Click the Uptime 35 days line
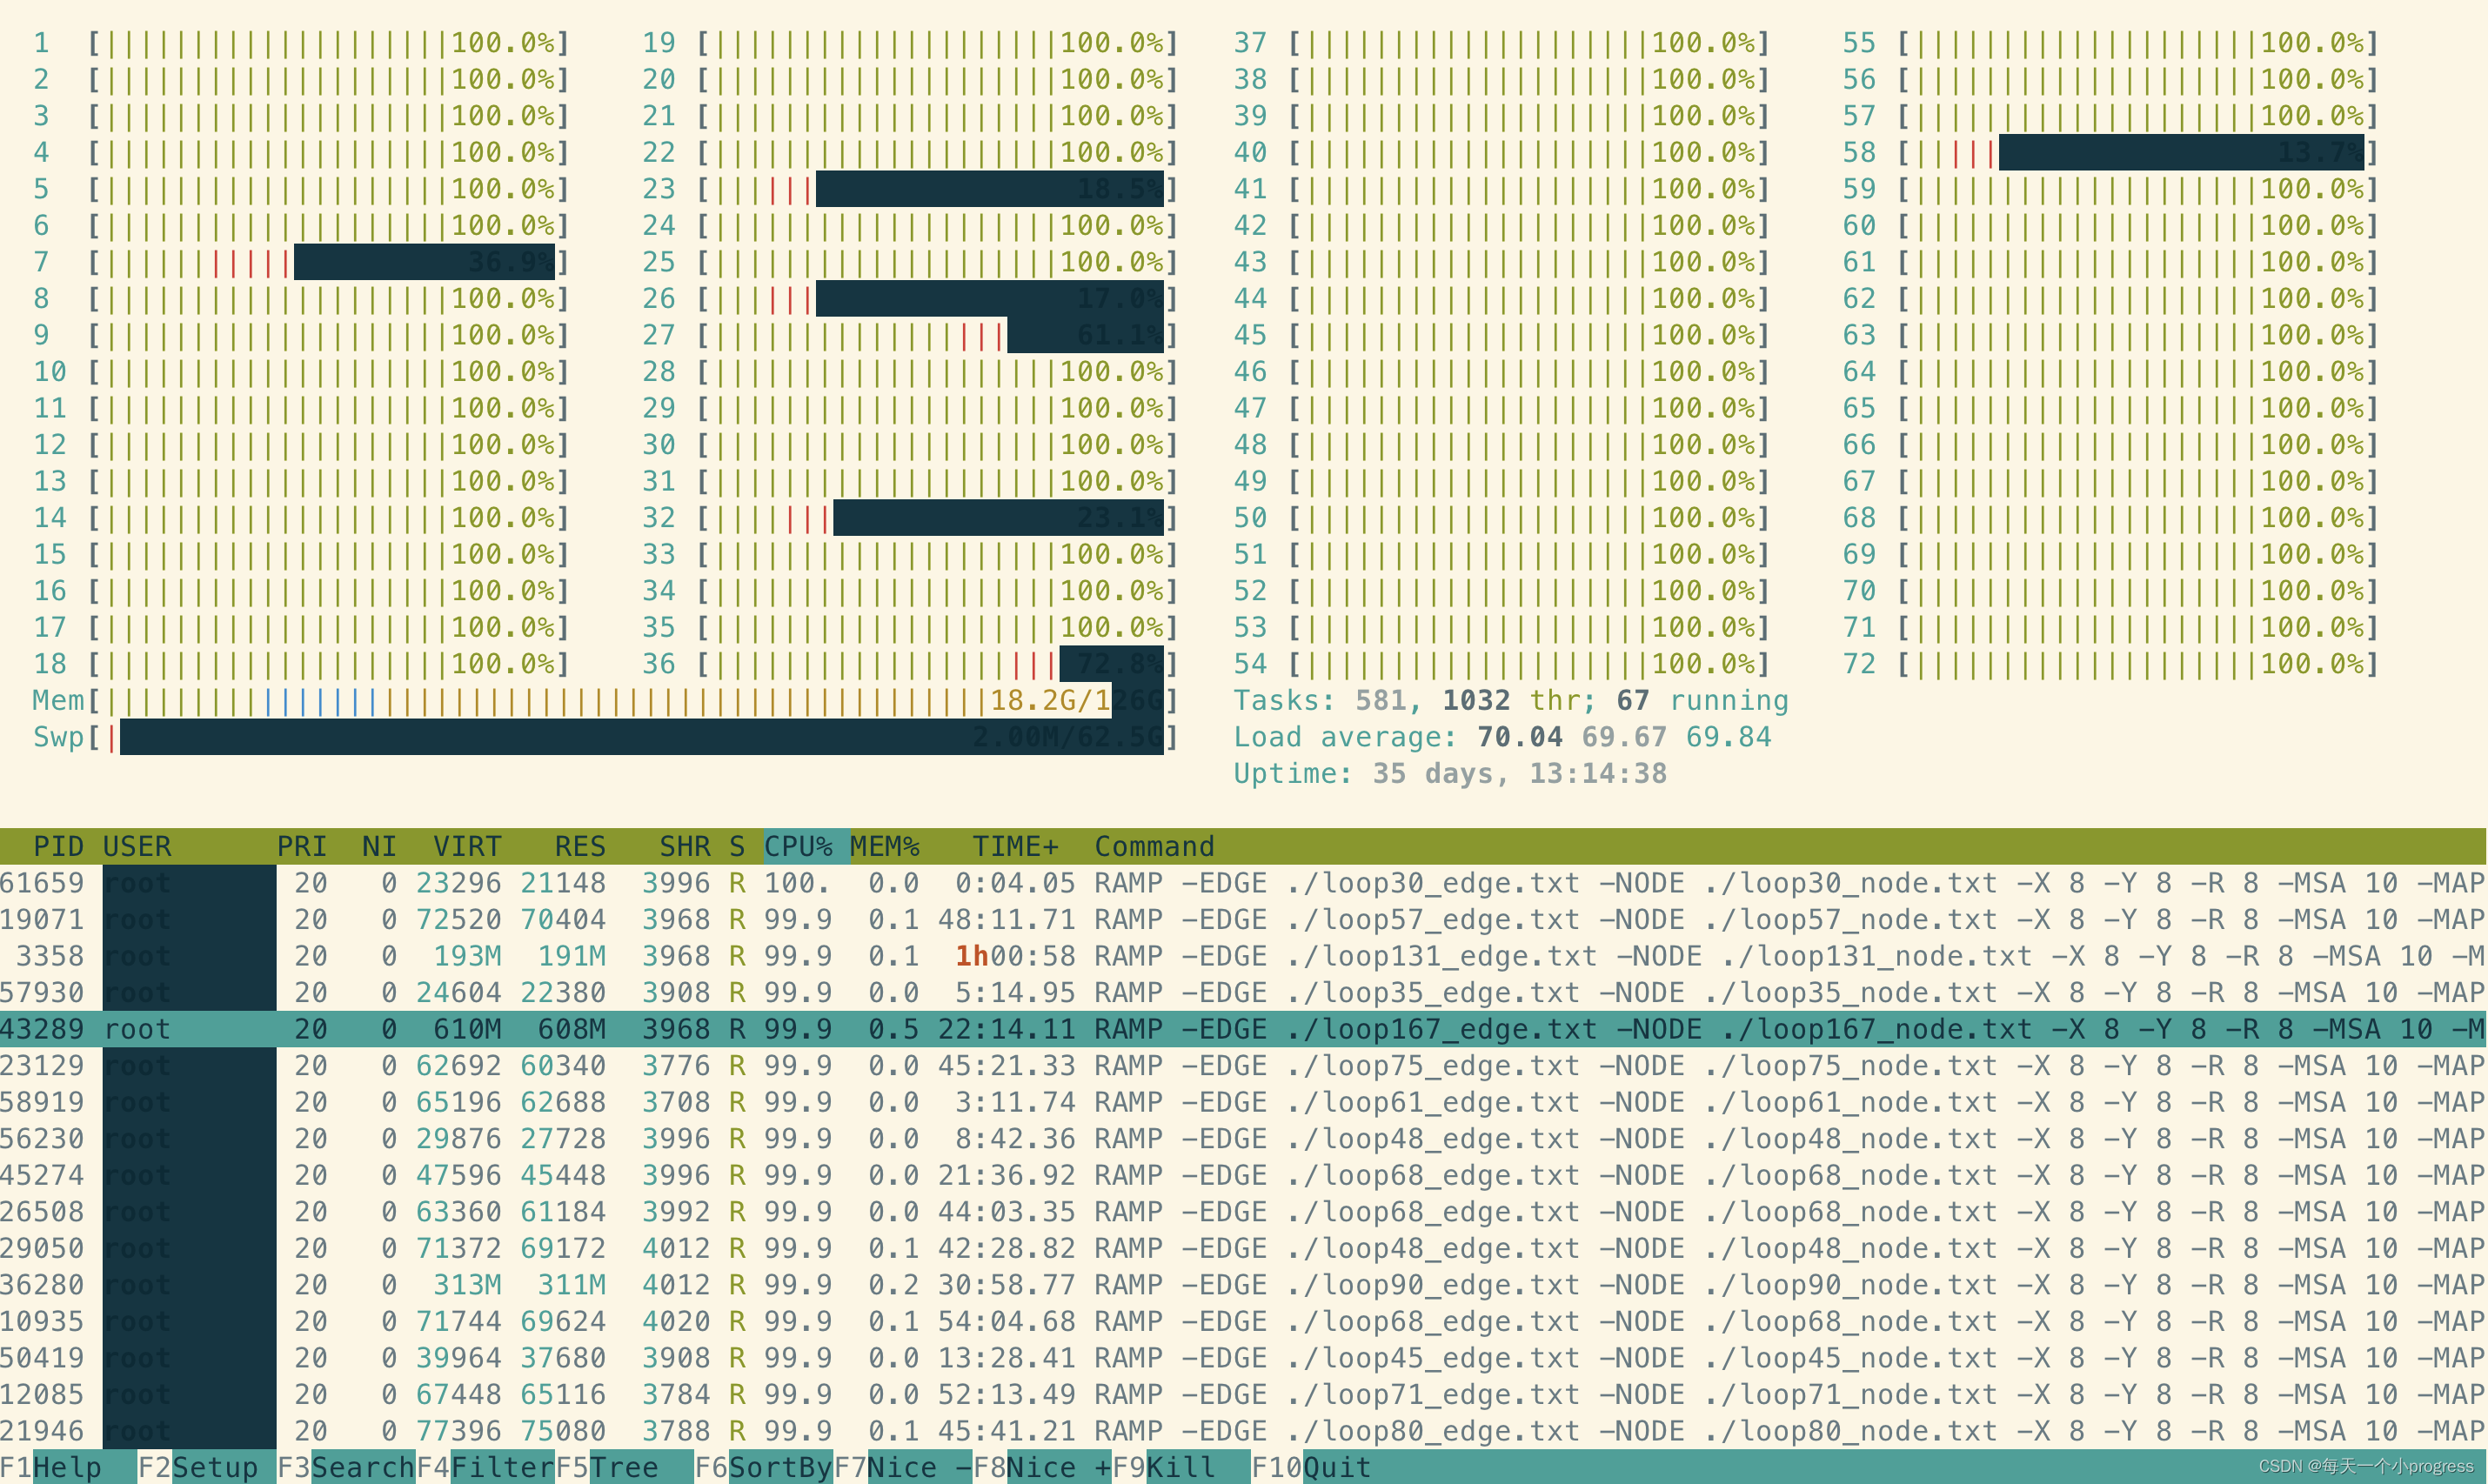 (x=1450, y=773)
